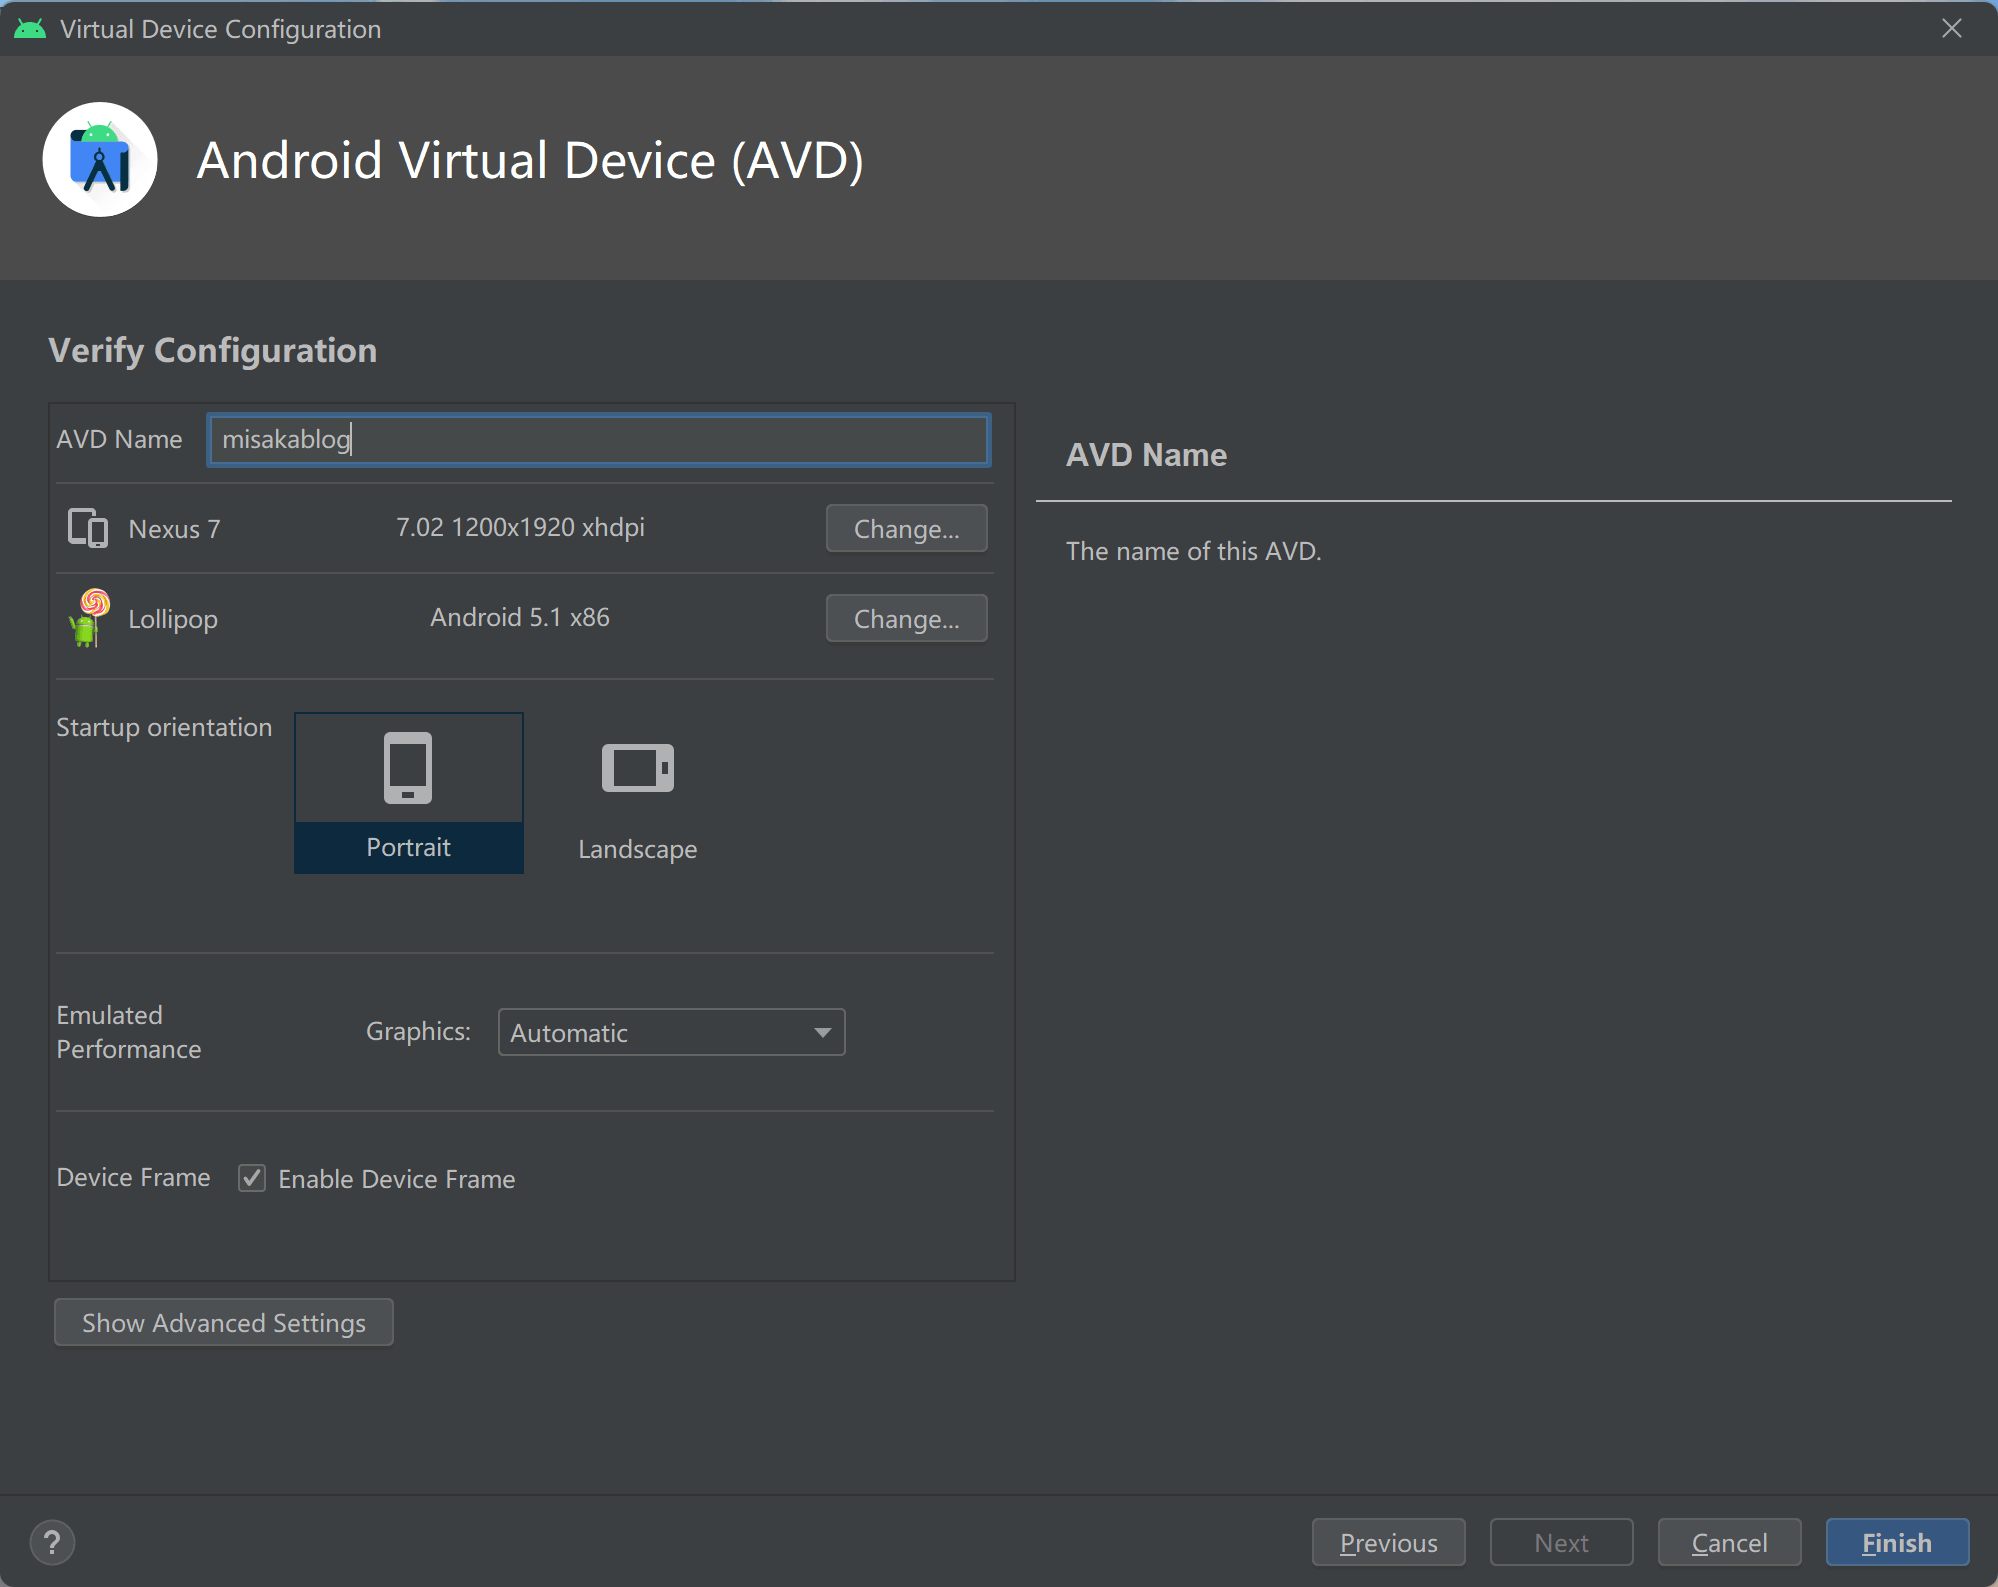The height and width of the screenshot is (1587, 1998).
Task: Close the Virtual Device Configuration dialog
Action: (1951, 29)
